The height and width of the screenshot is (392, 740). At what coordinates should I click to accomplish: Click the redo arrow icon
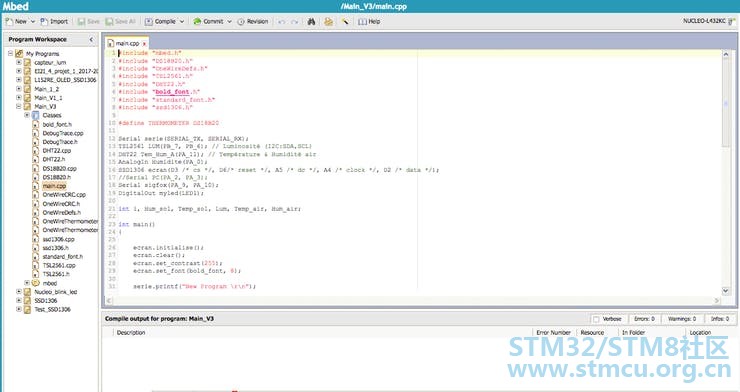coord(294,22)
